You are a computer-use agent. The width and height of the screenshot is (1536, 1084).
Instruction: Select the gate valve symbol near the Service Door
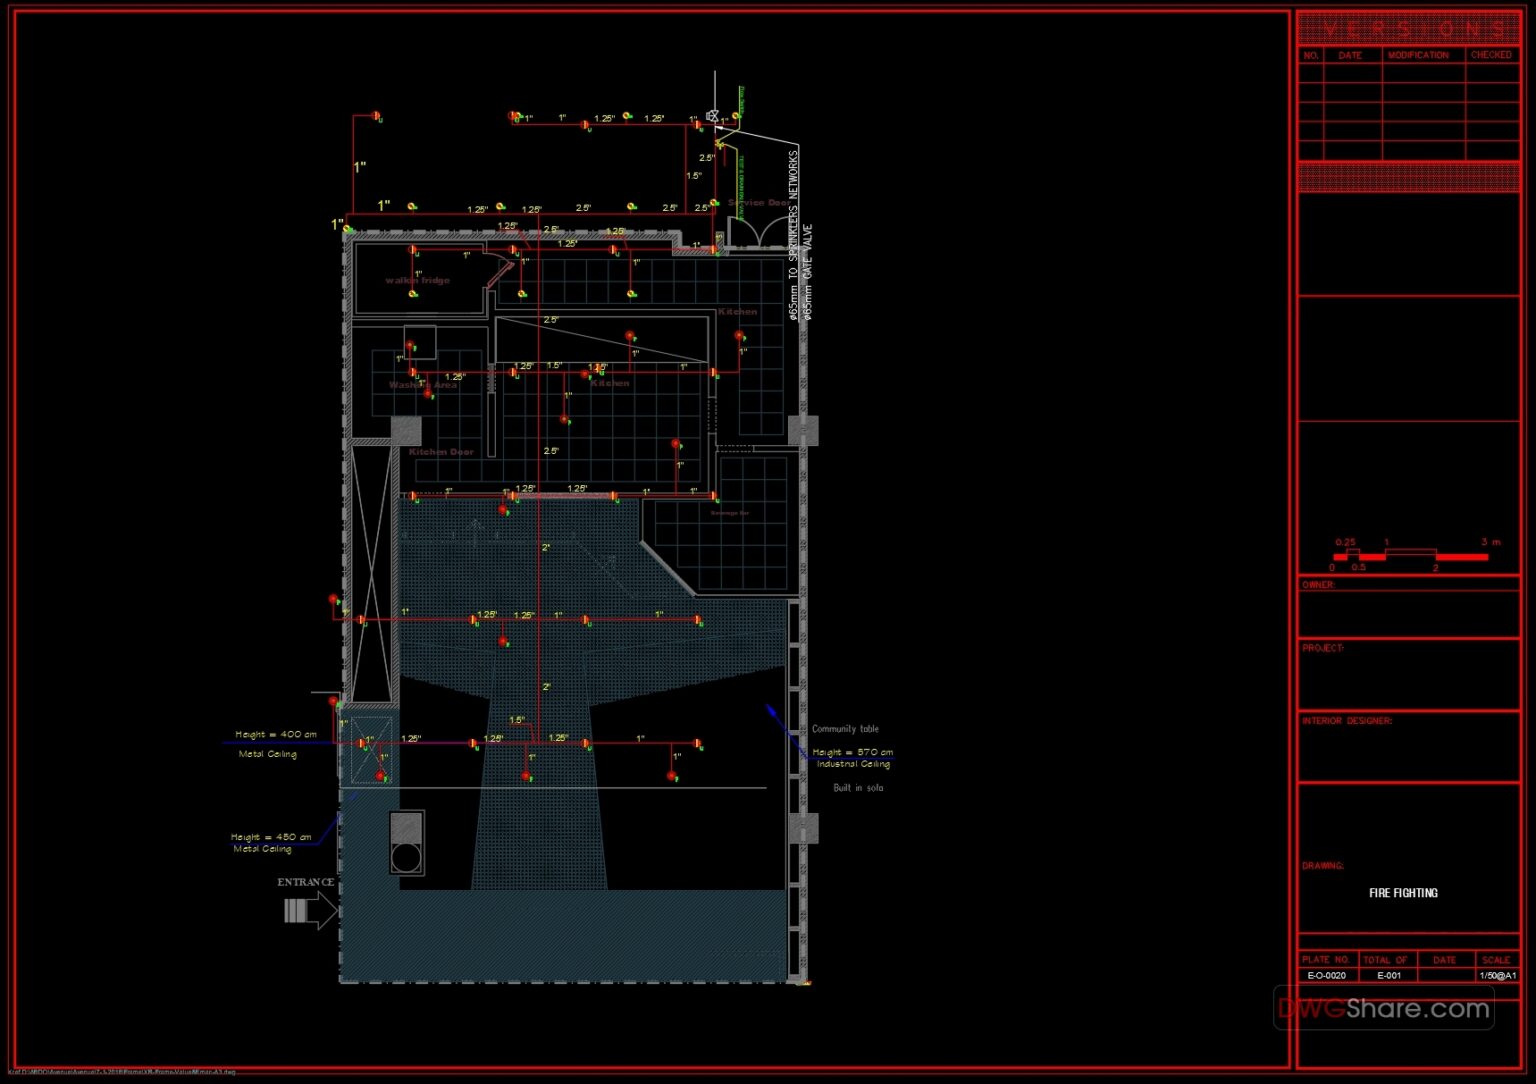tap(713, 117)
